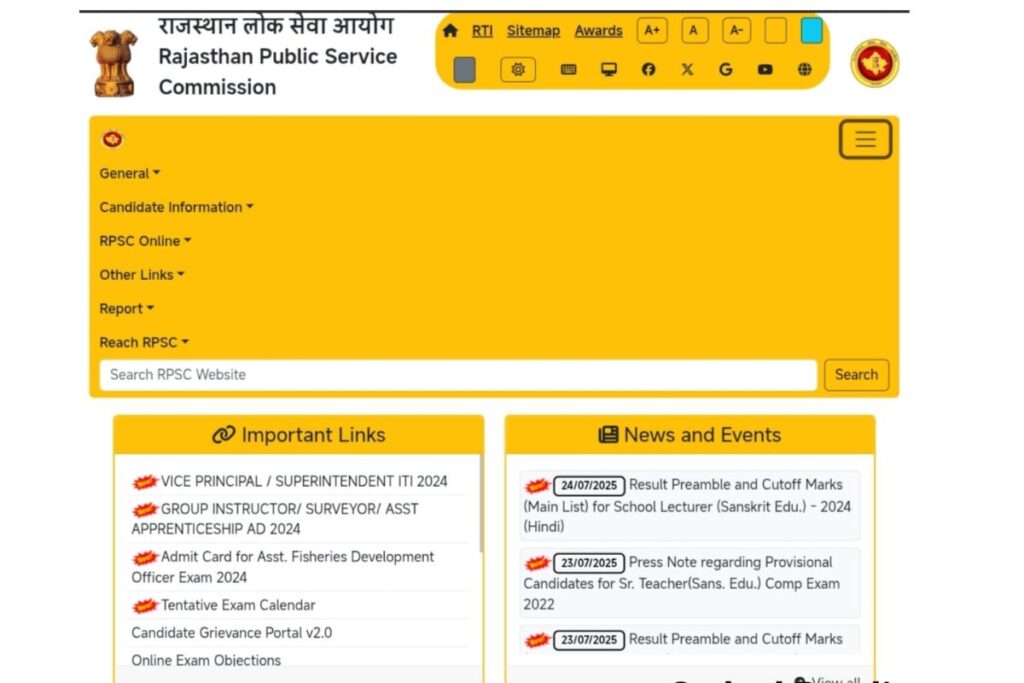Select the yellow color theme swatch
1024x683 pixels.
coord(775,31)
